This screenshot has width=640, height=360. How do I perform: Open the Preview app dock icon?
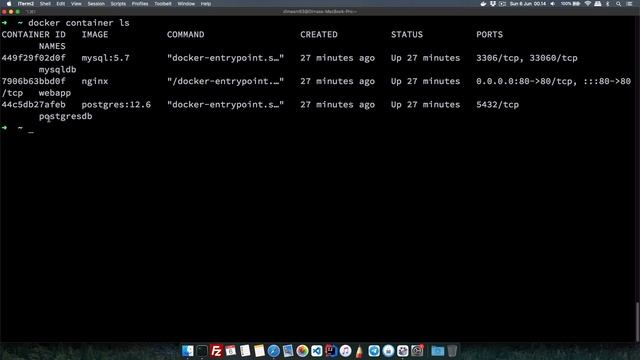click(x=288, y=351)
